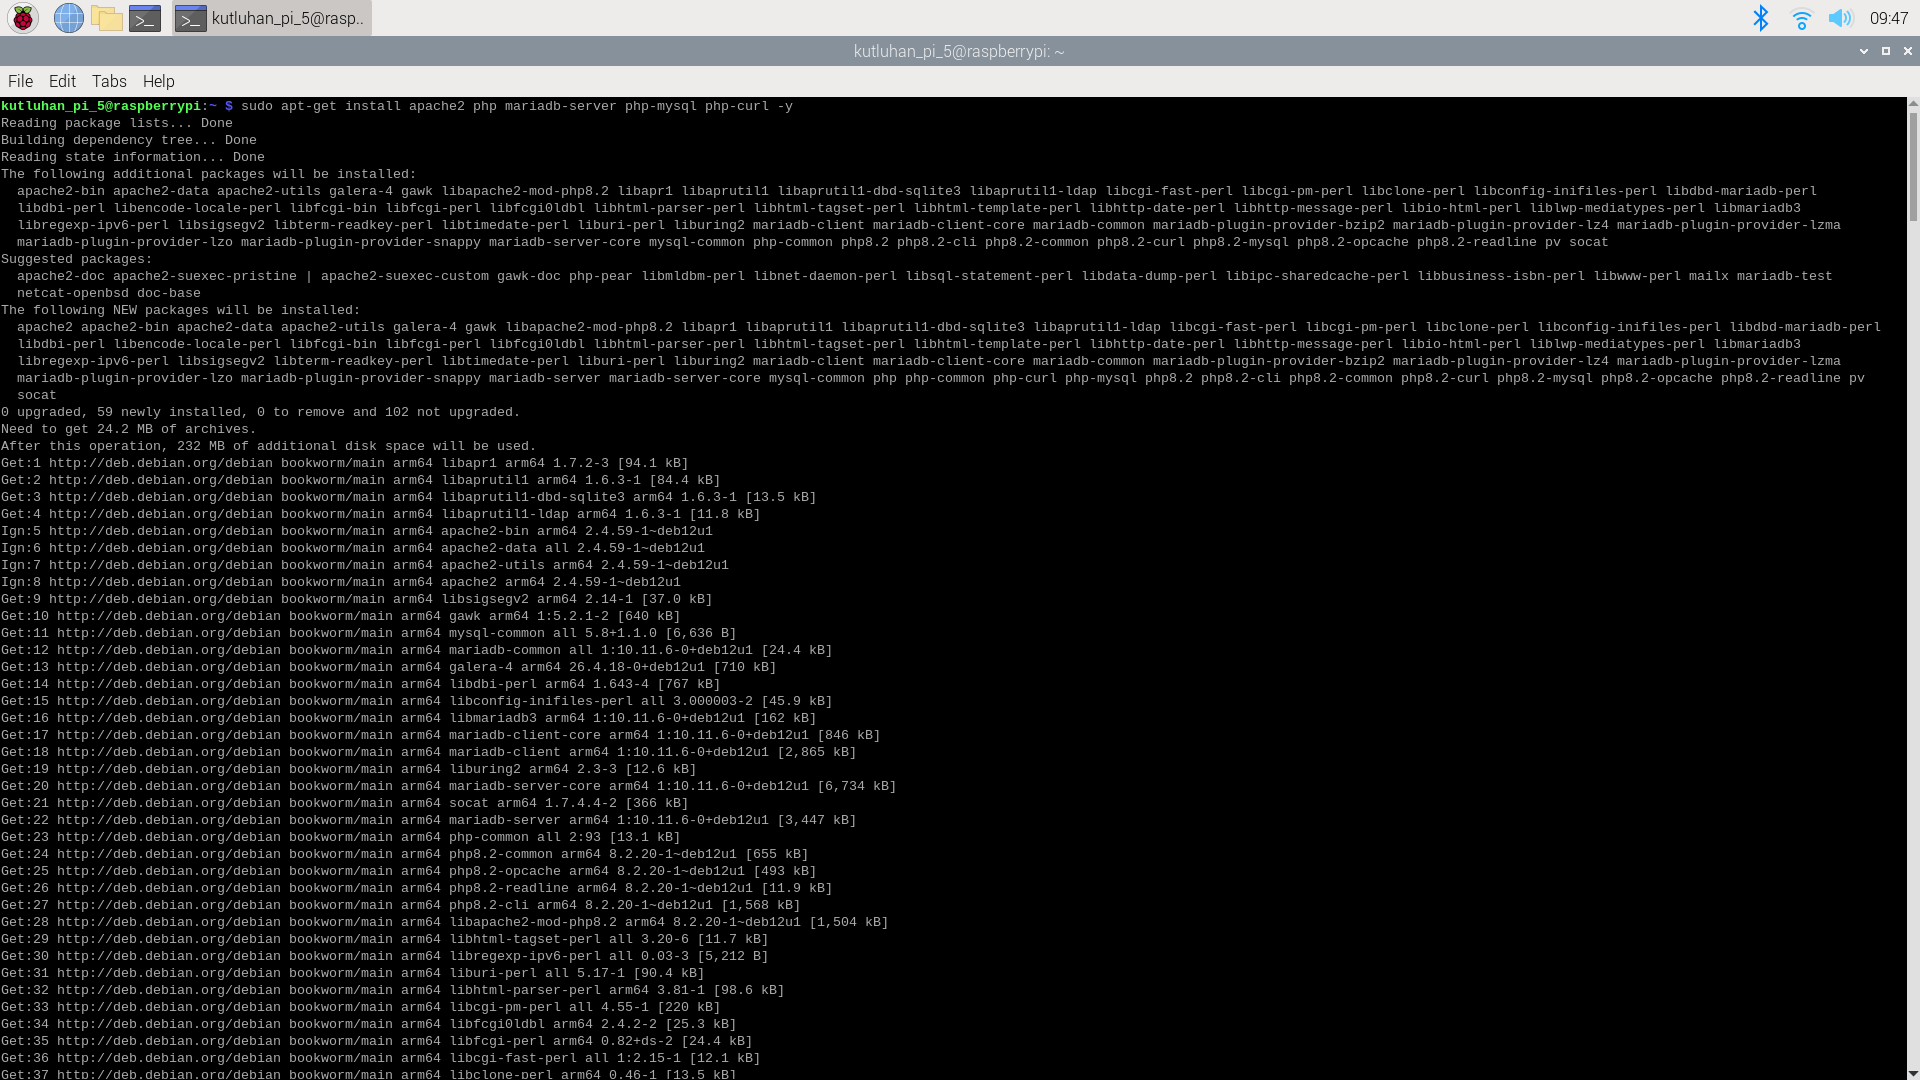Select the kutluhan_pi_5@rasp.. taskbar window button
This screenshot has height=1080, width=1920.
pyautogui.click(x=272, y=18)
